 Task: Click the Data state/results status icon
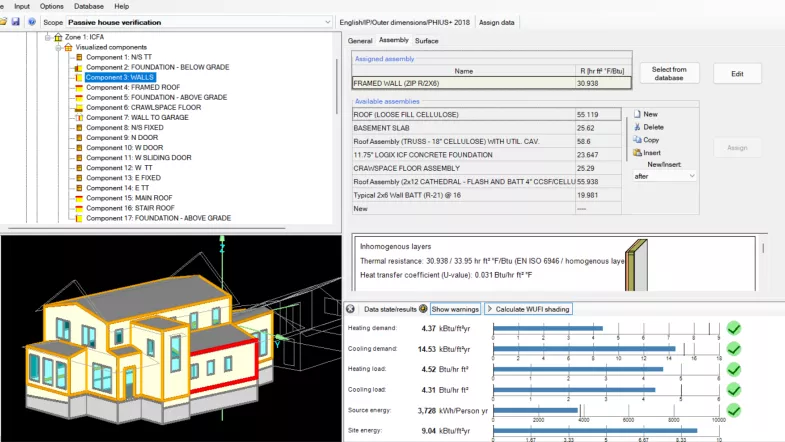pyautogui.click(x=423, y=309)
